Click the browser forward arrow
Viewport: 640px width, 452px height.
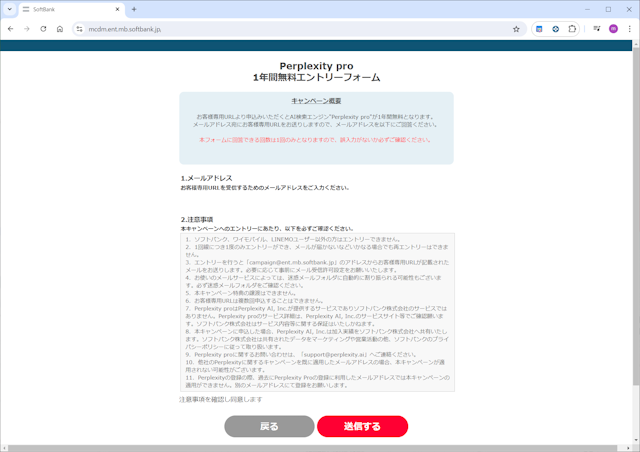point(27,29)
